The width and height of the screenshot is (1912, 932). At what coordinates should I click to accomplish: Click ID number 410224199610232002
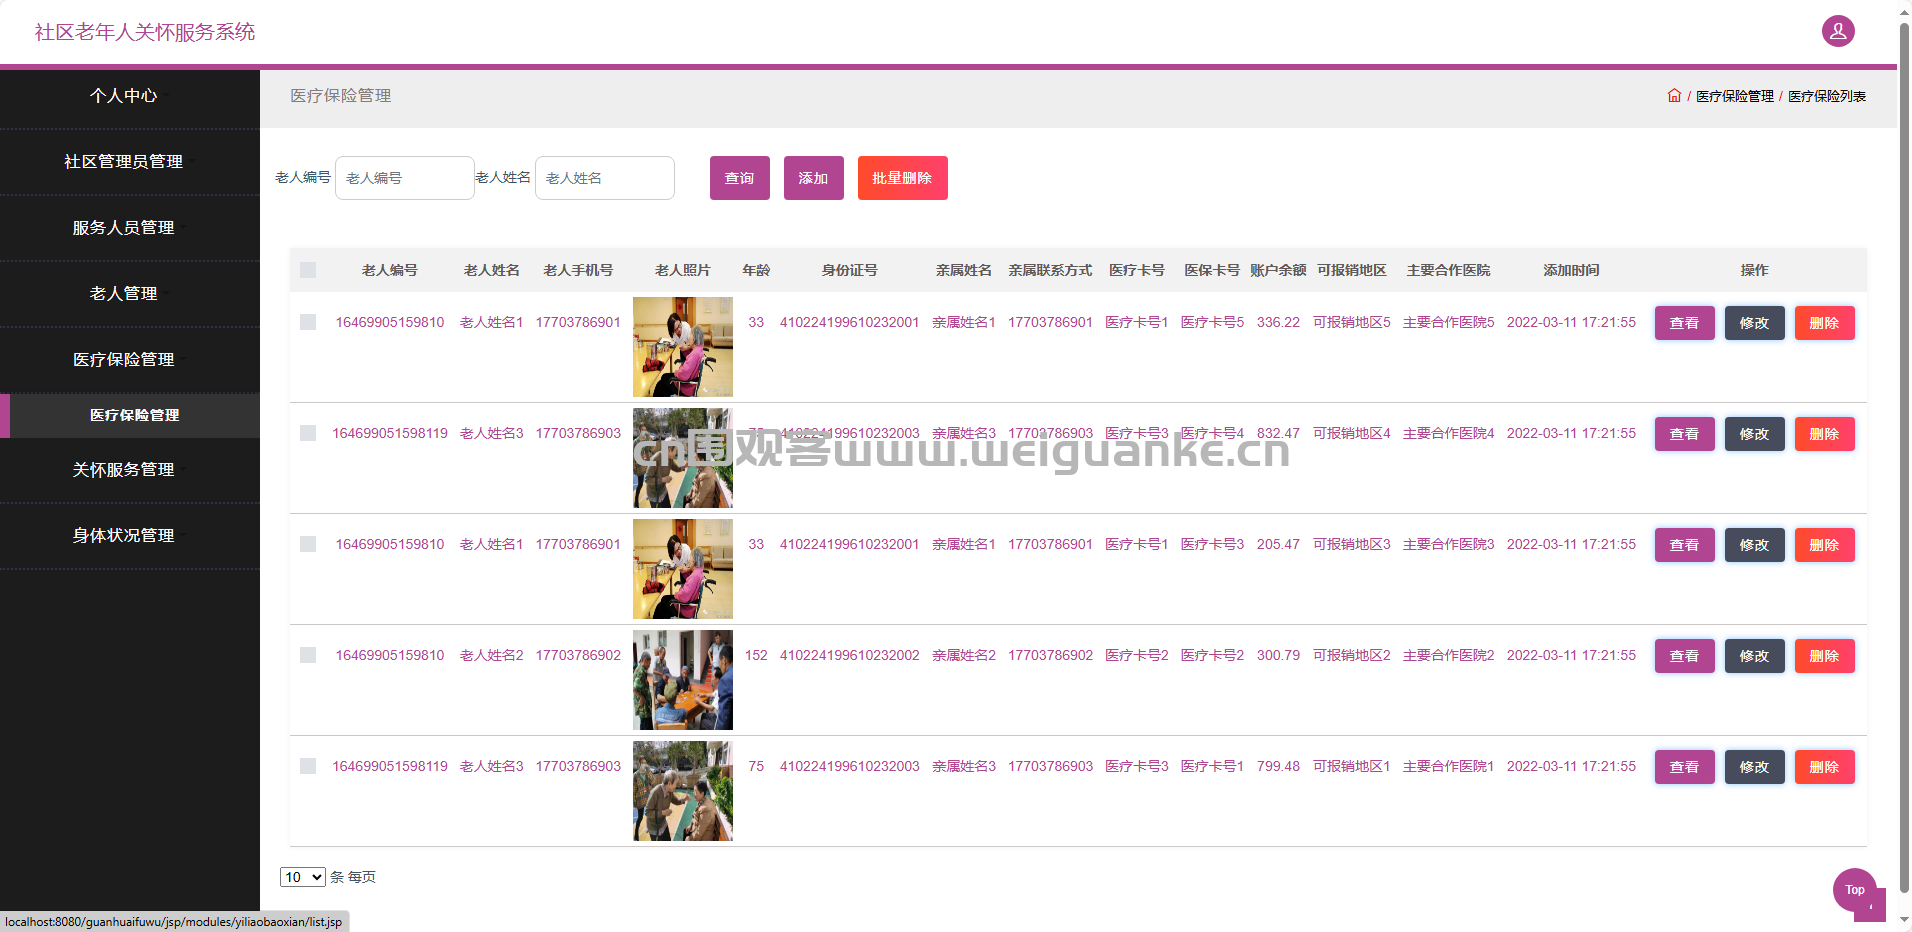coord(850,655)
